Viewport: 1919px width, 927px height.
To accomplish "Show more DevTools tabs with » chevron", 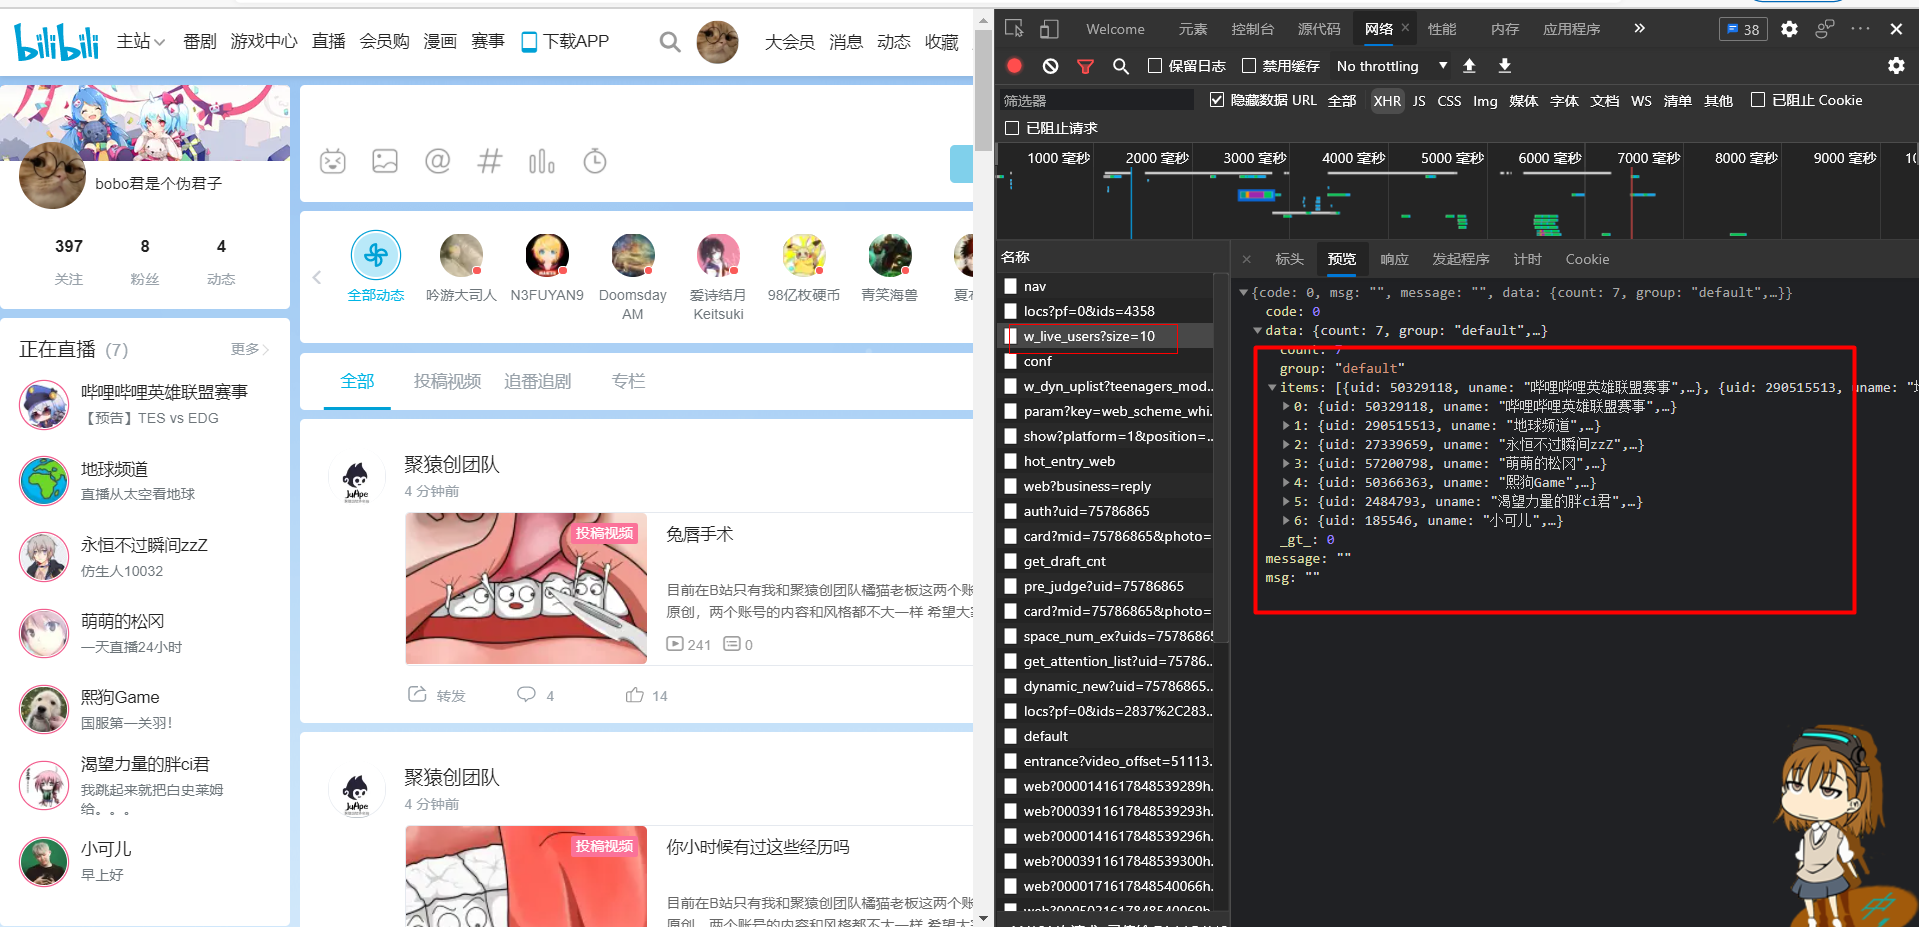I will [x=1639, y=28].
